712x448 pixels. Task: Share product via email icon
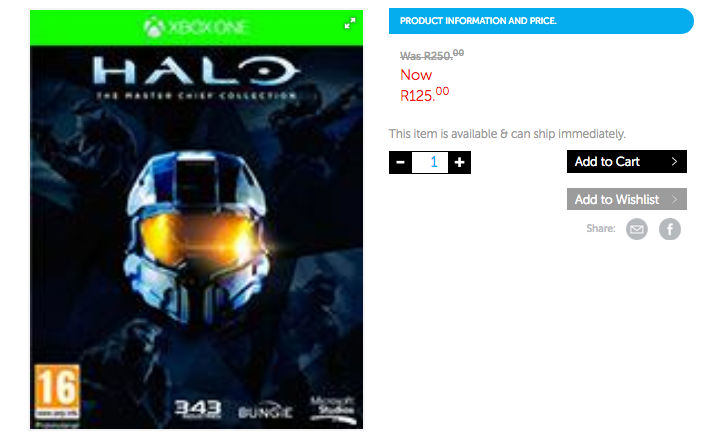(637, 229)
